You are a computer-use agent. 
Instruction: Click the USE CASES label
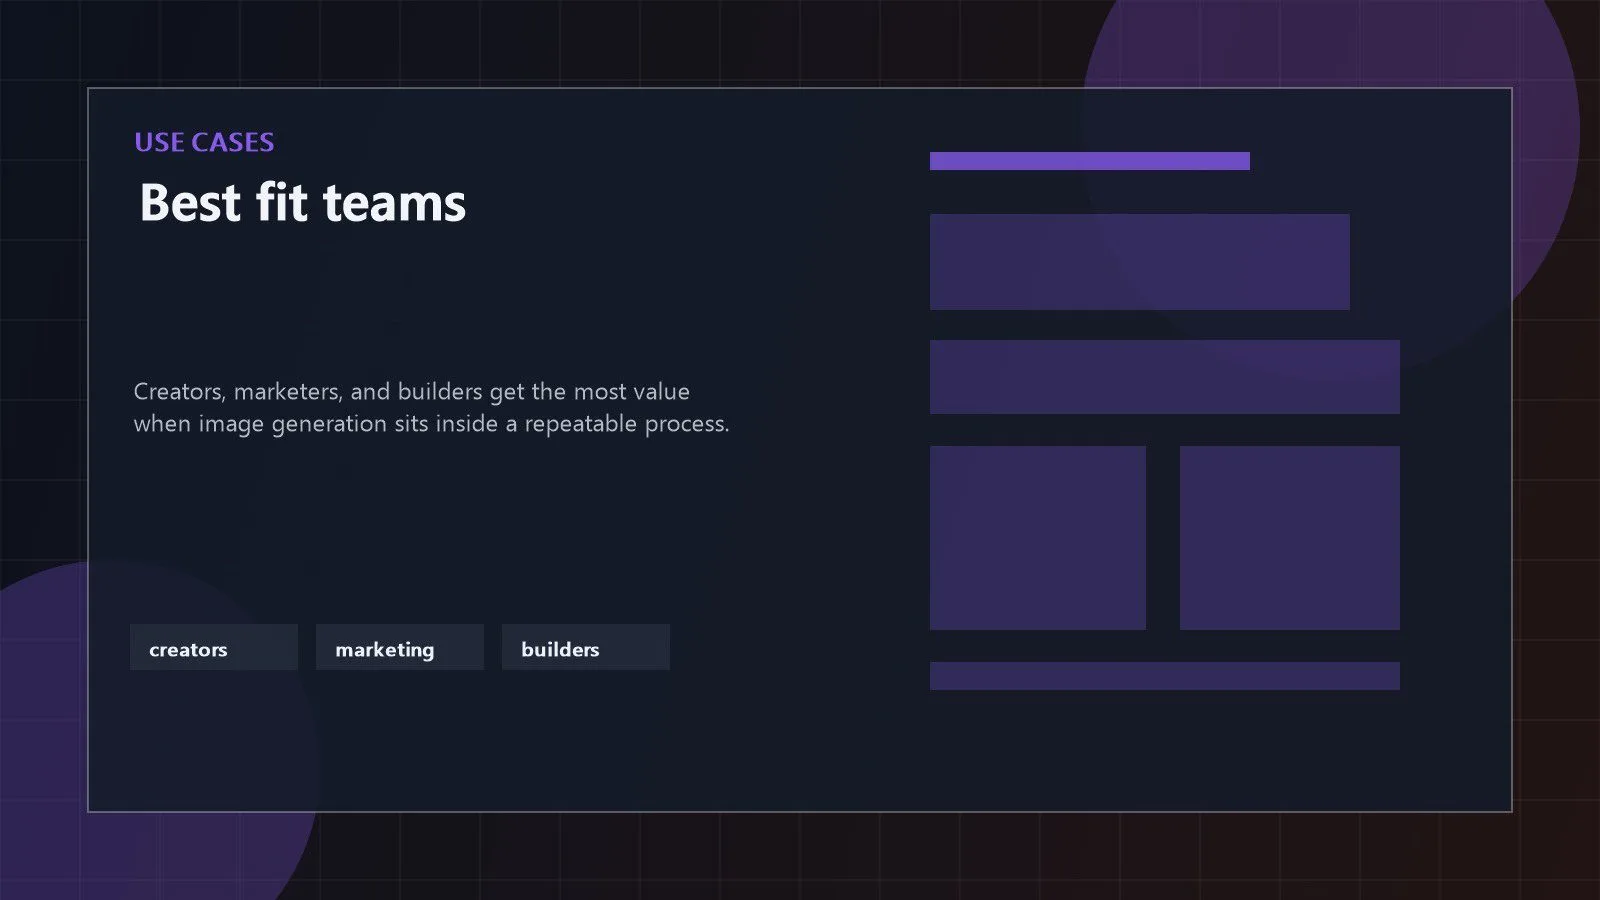(x=204, y=142)
